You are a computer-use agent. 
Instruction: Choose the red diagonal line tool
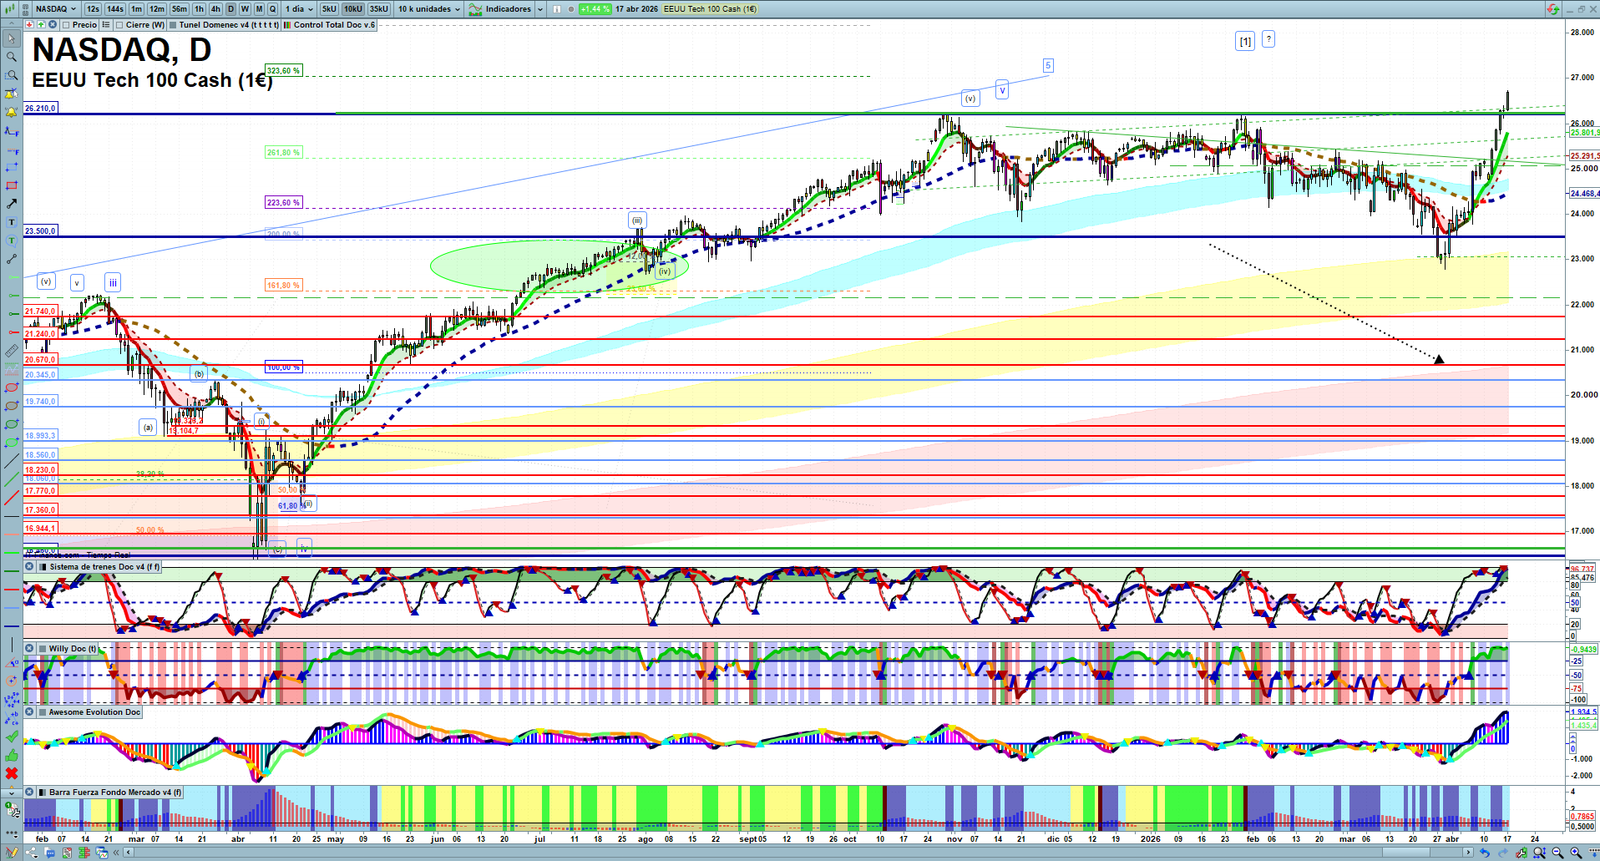pos(12,498)
